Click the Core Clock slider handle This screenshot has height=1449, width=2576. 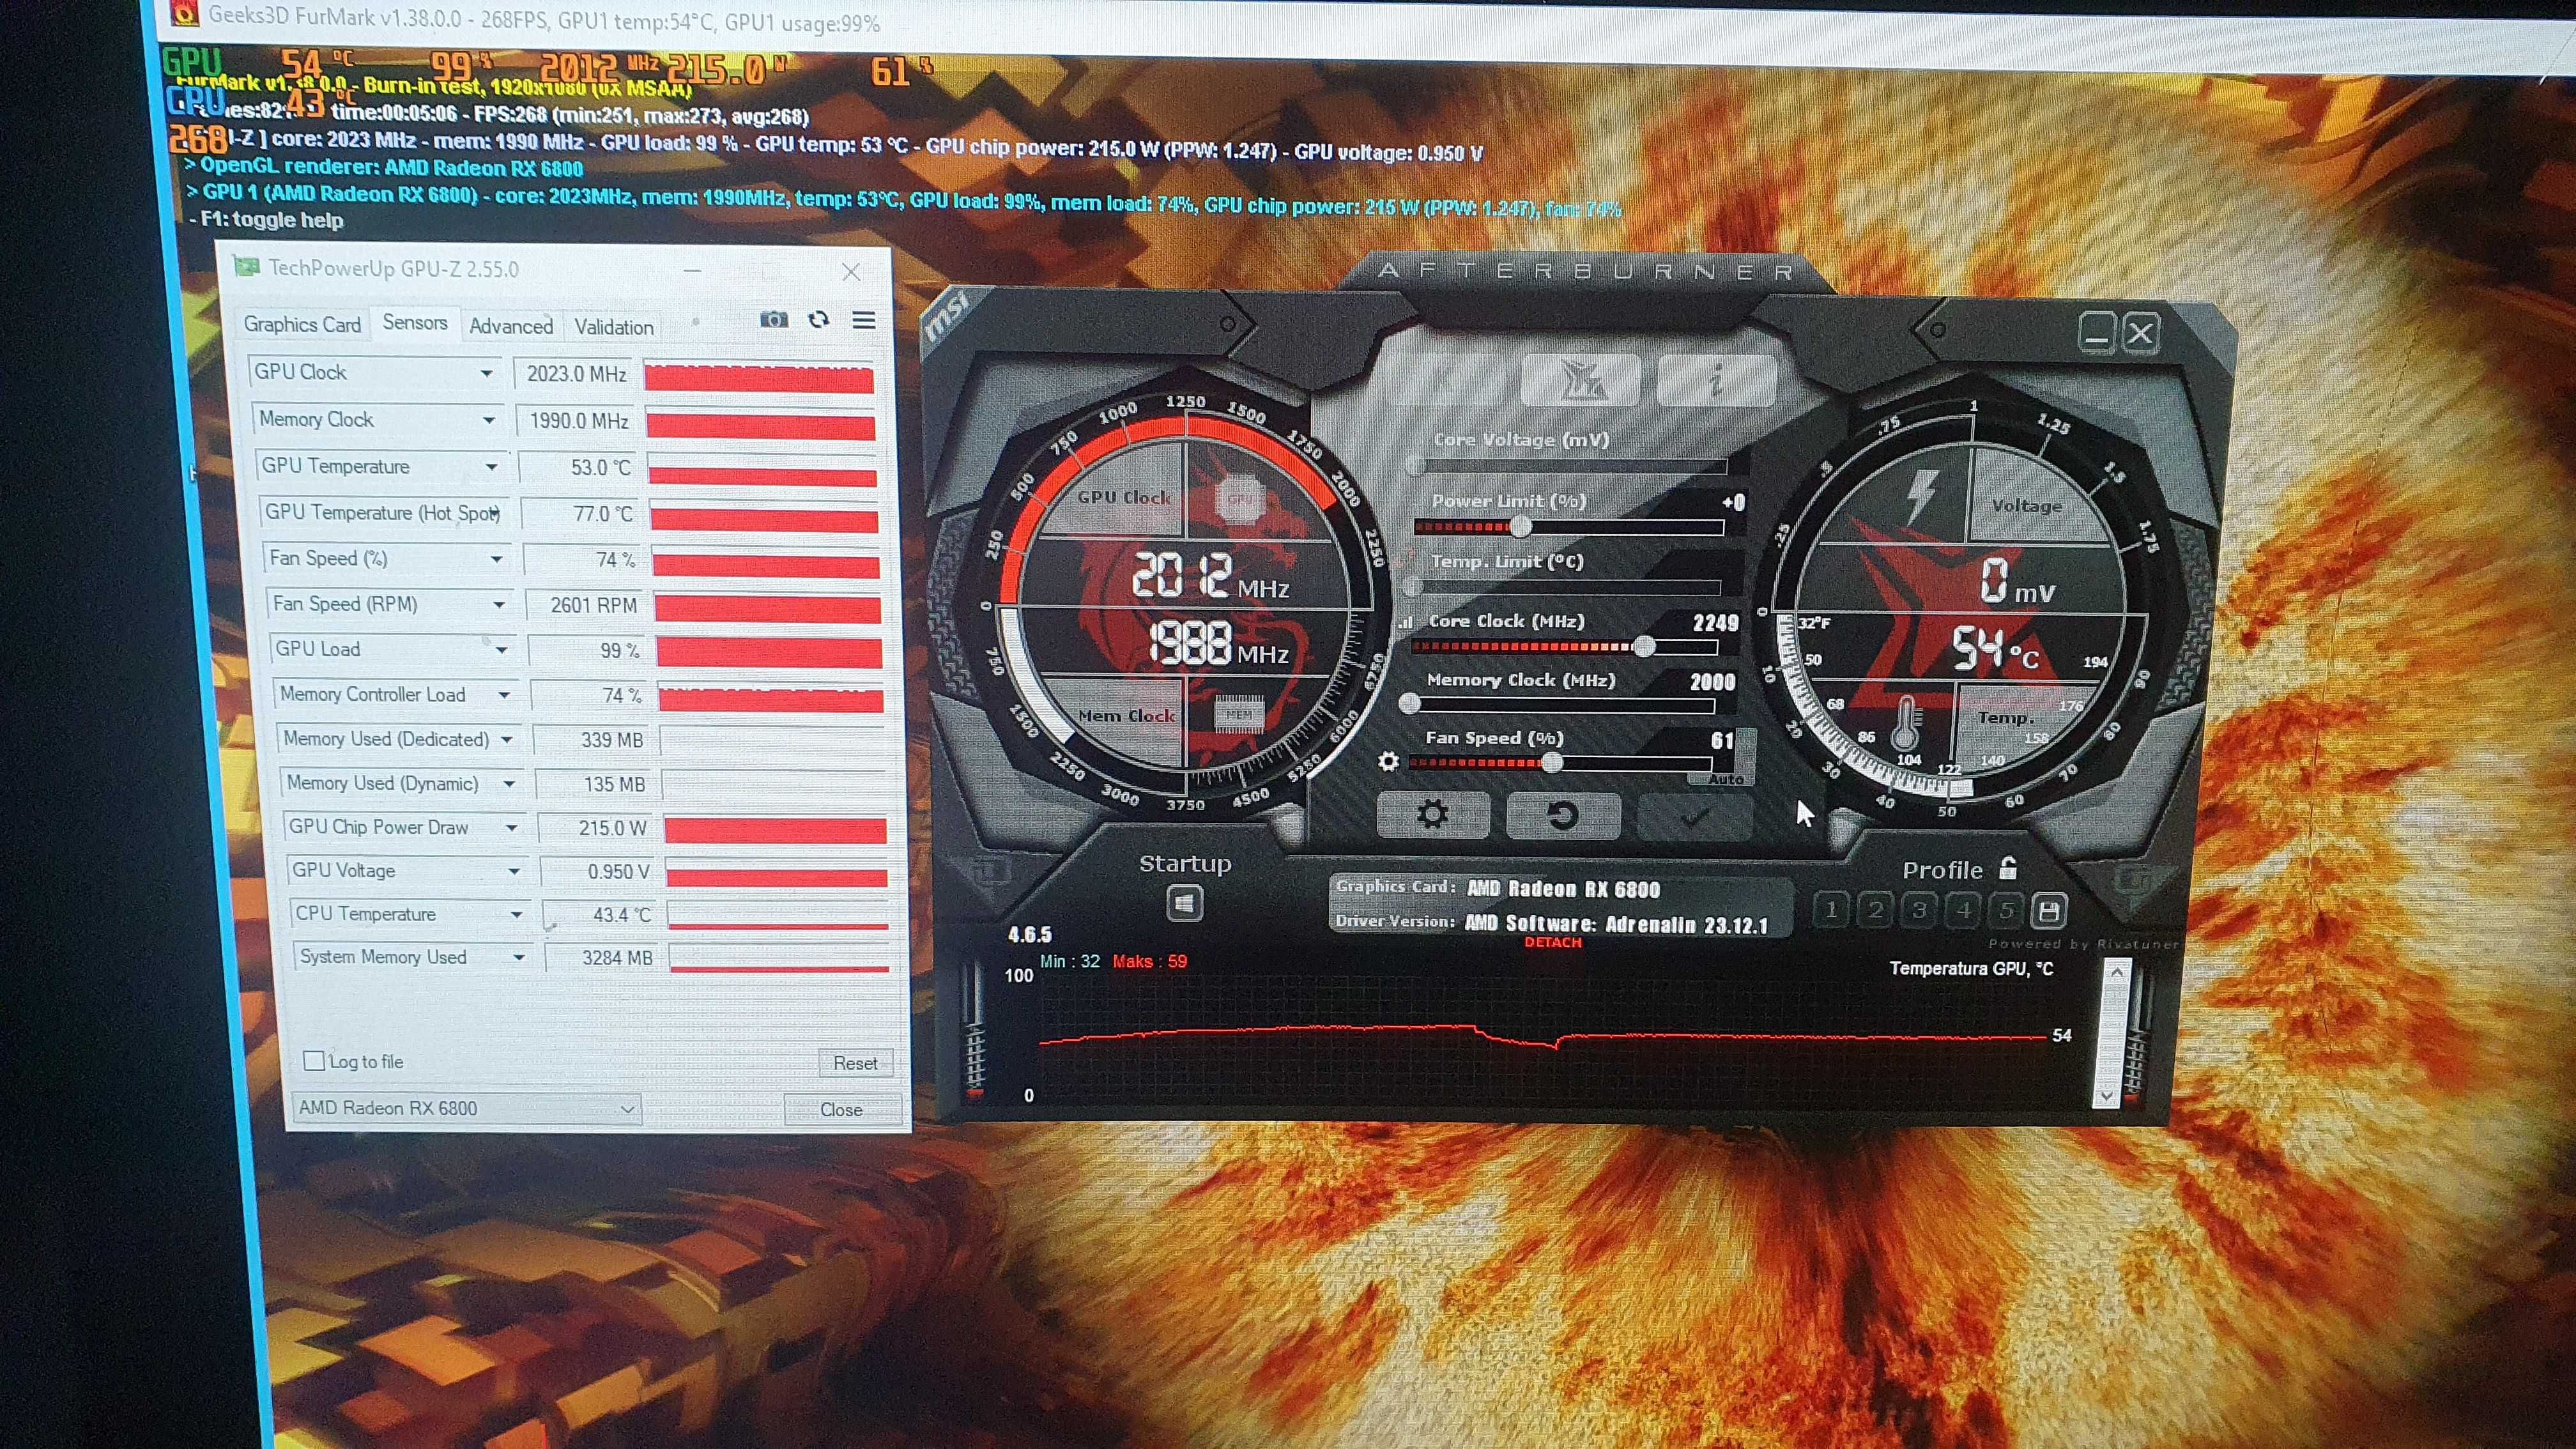click(x=1644, y=646)
